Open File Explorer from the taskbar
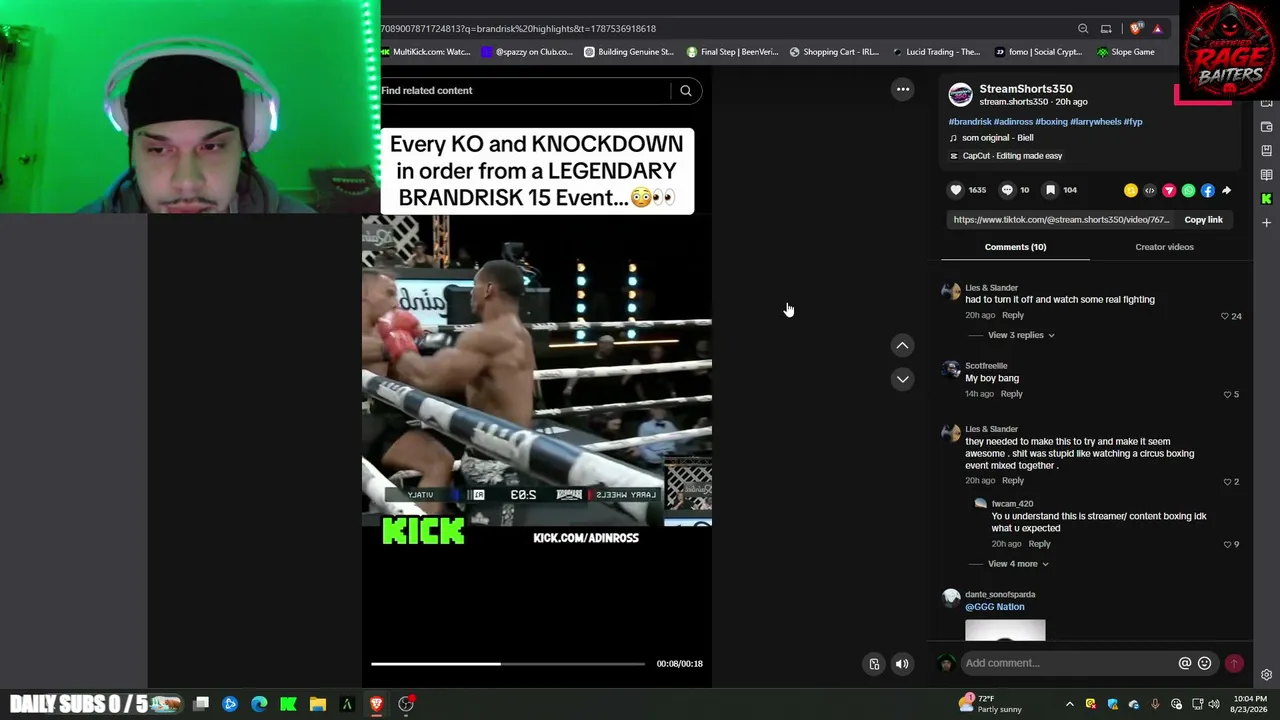 tap(318, 704)
